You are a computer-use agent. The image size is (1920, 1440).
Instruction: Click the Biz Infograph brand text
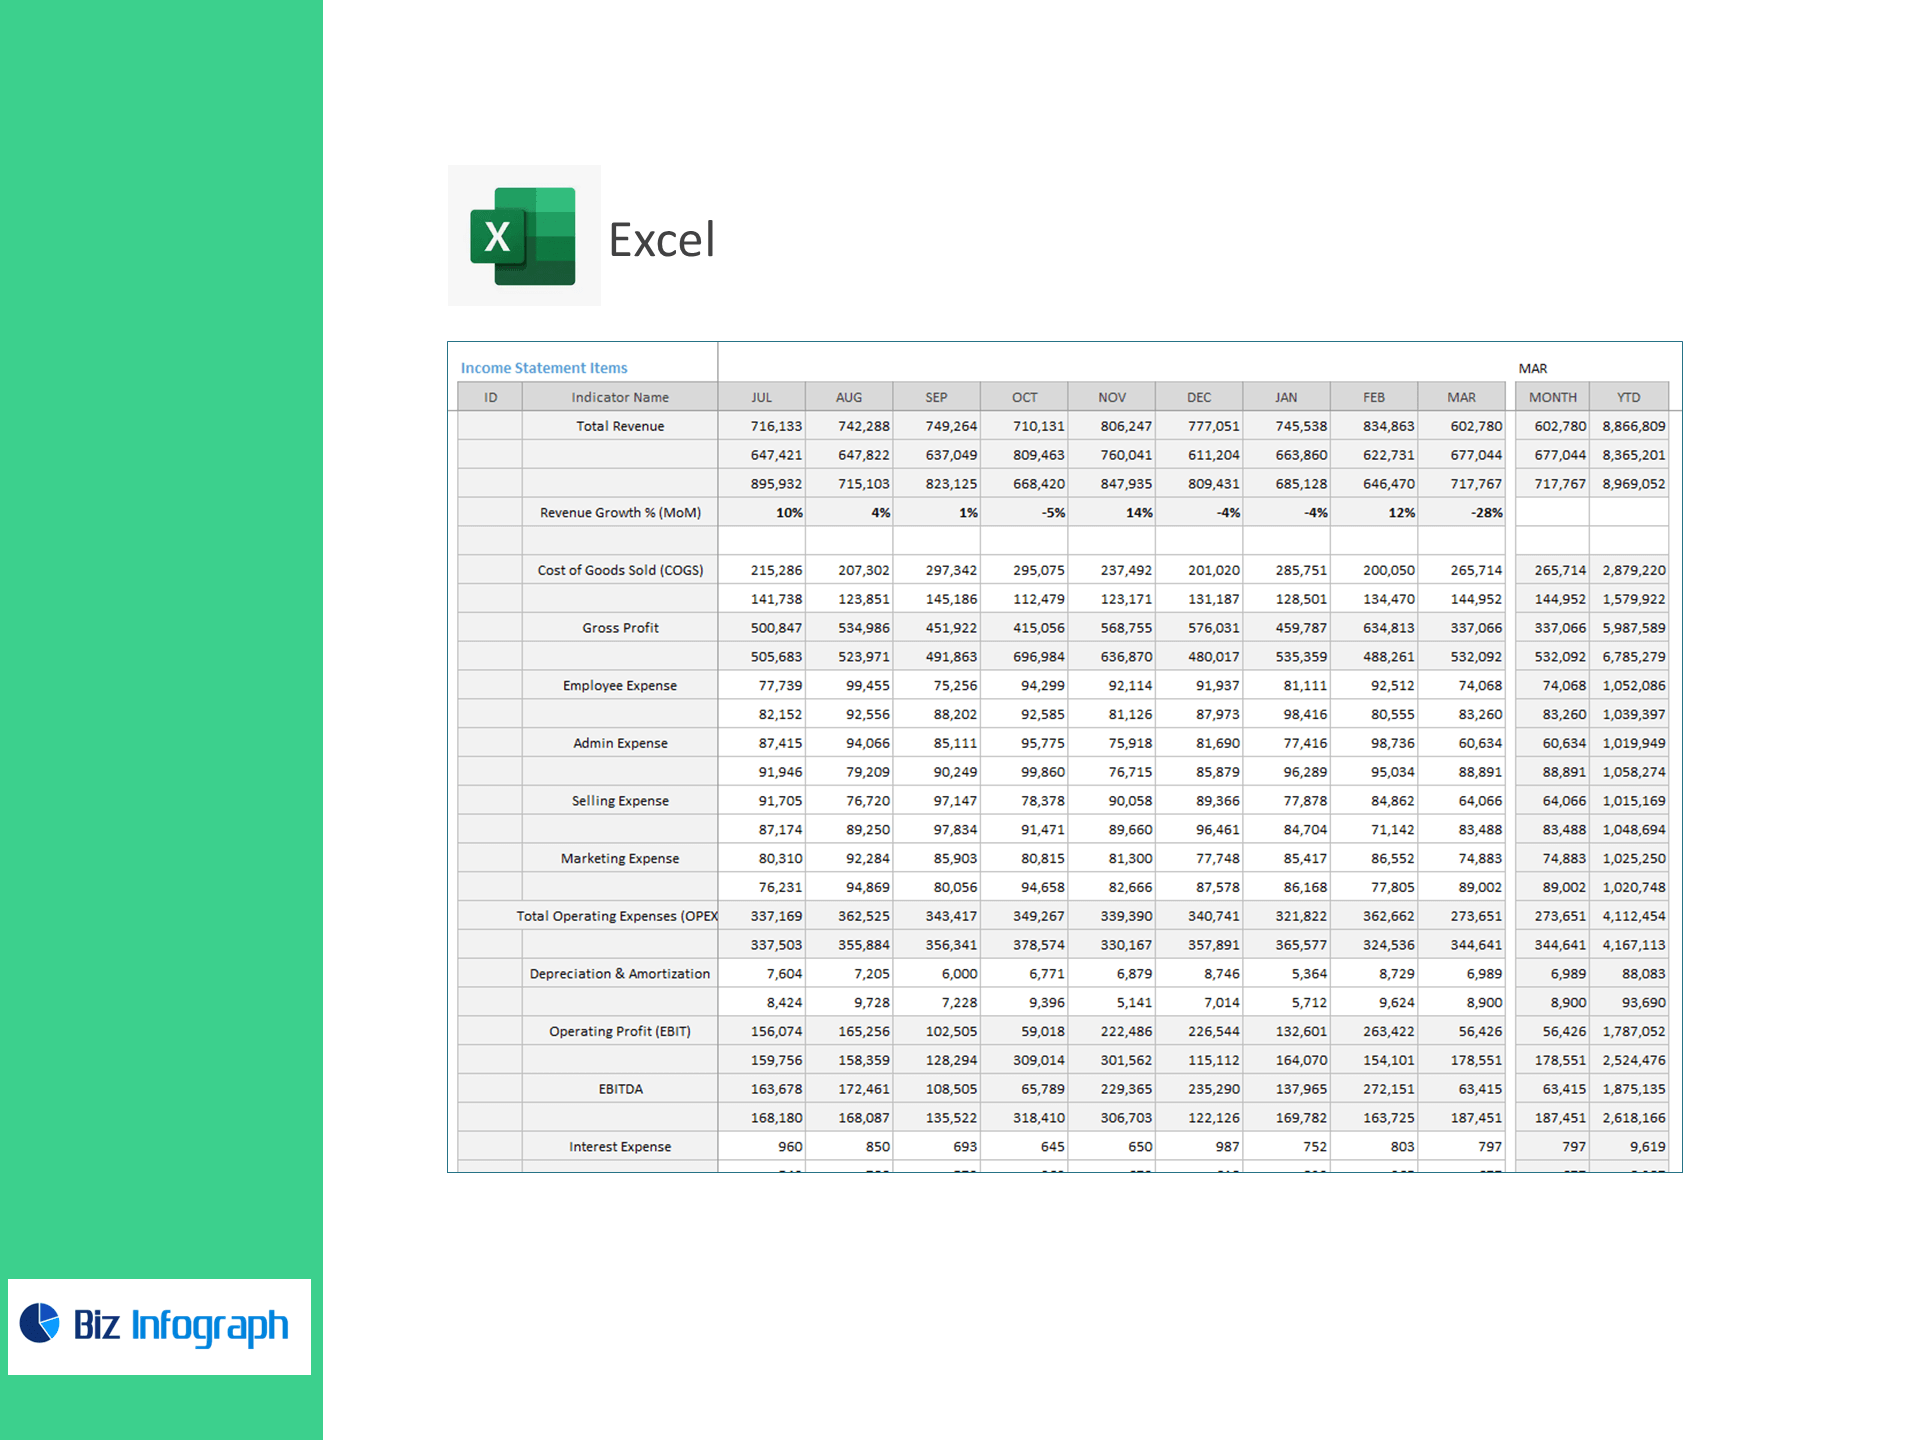181,1325
